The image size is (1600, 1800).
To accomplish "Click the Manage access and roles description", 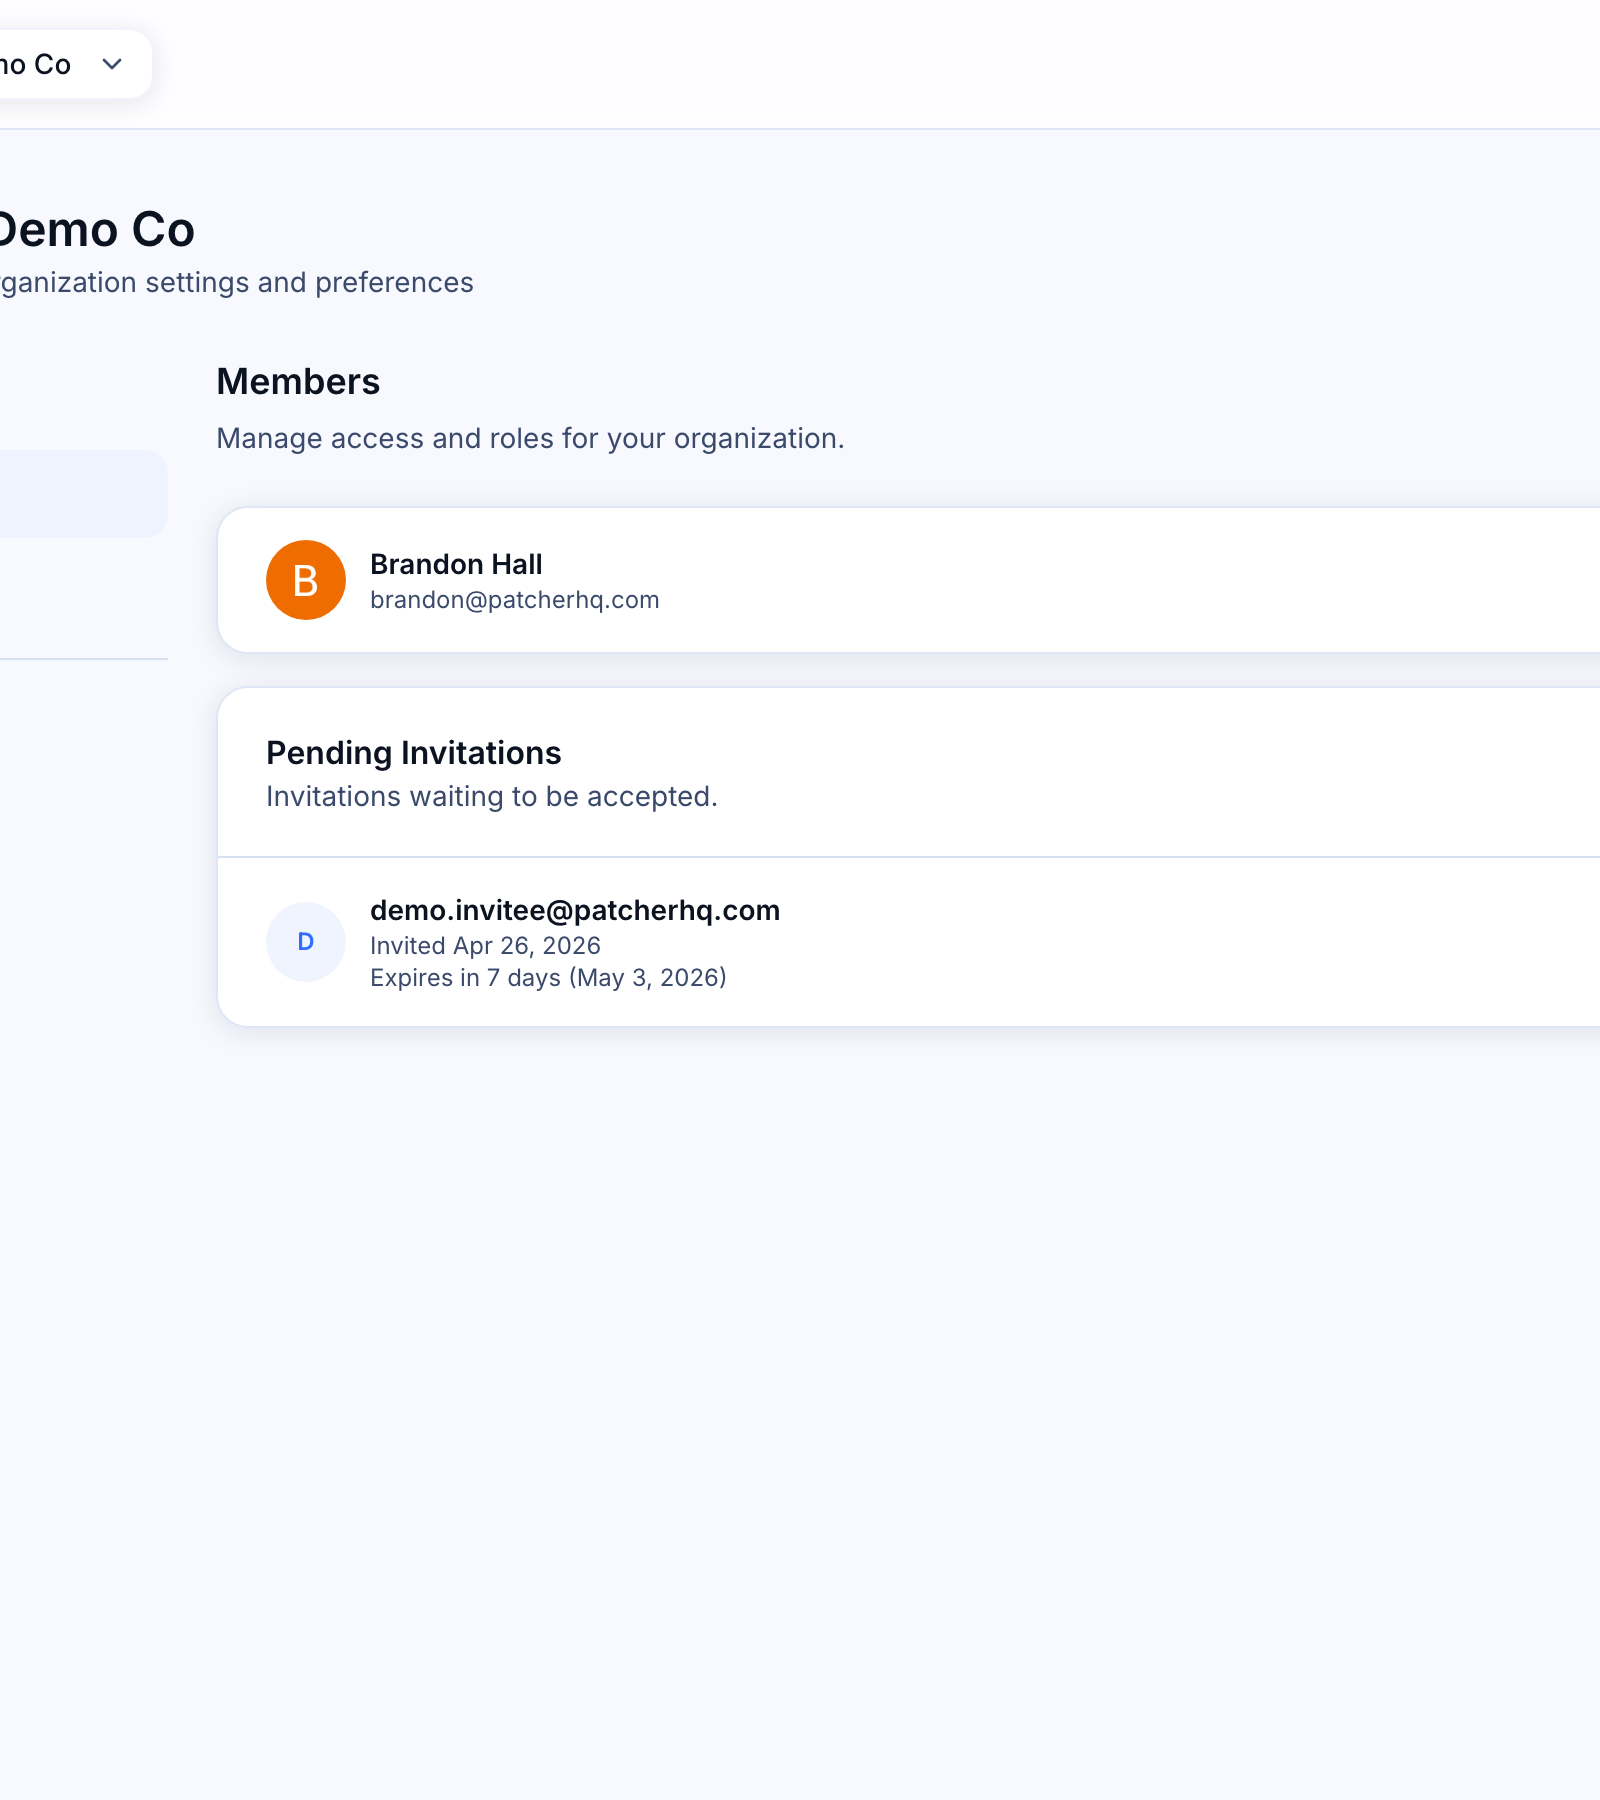I will [531, 439].
